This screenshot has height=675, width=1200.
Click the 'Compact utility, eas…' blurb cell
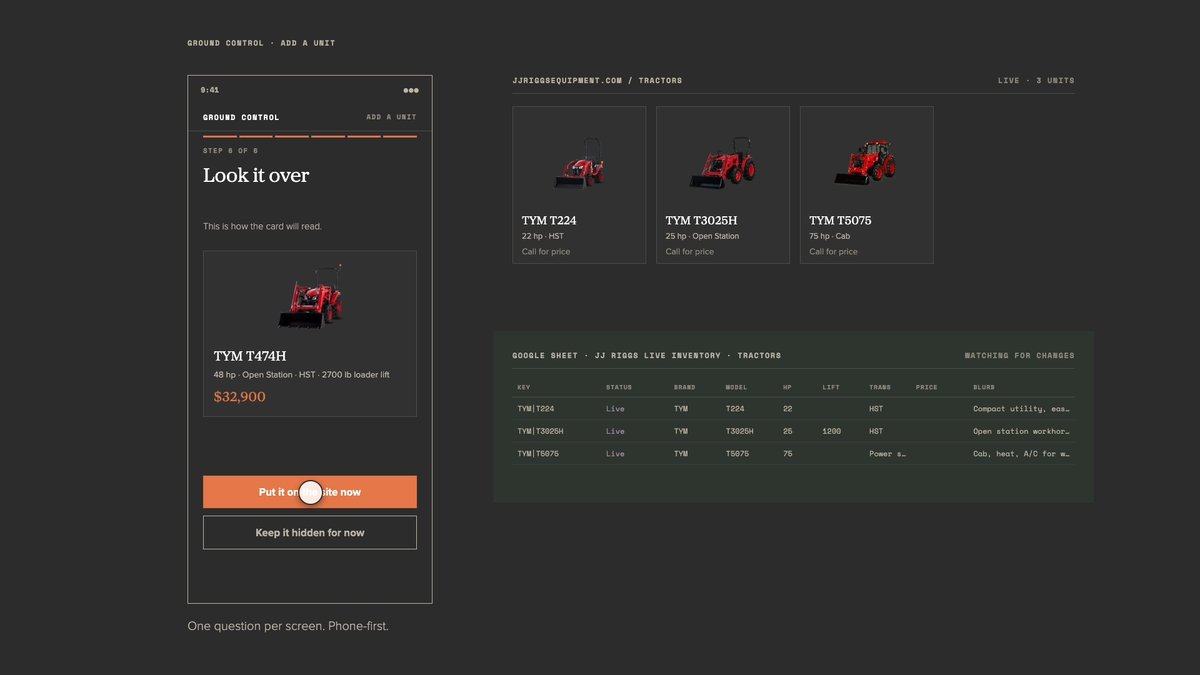(x=1021, y=409)
